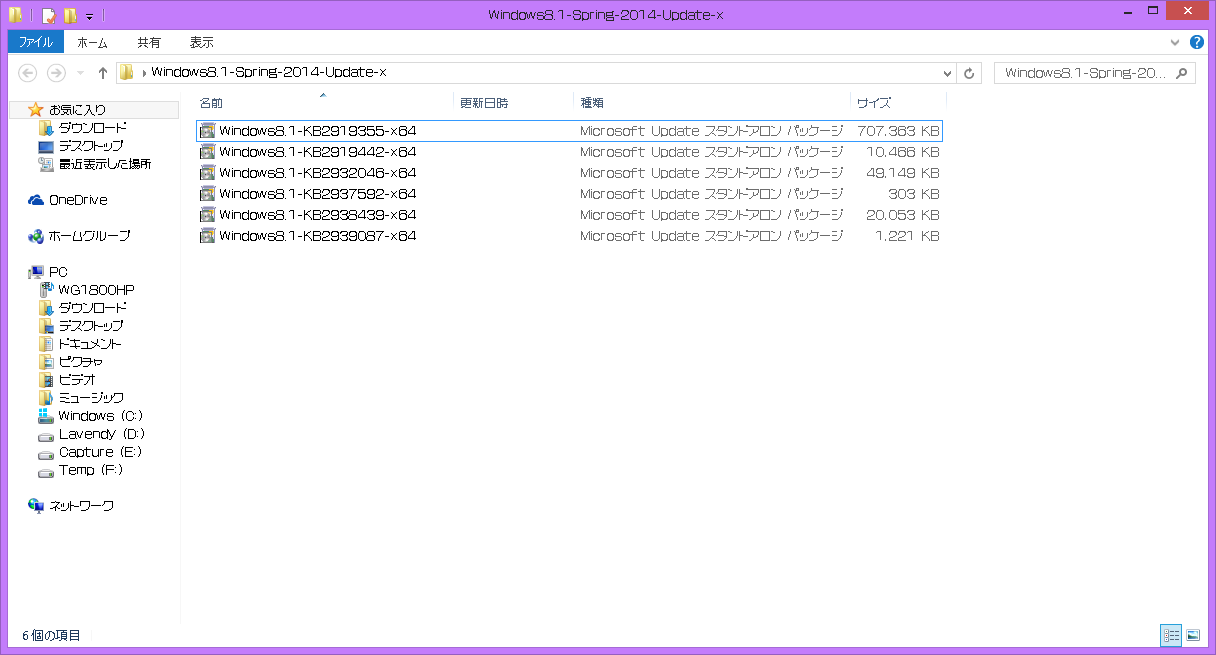Go forward with the Forward arrow button
This screenshot has width=1216, height=655.
[57, 73]
